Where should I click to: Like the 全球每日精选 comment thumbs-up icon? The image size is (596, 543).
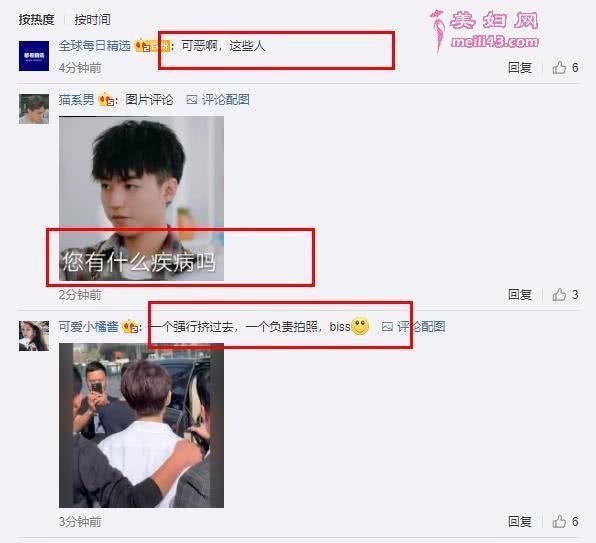[x=559, y=68]
